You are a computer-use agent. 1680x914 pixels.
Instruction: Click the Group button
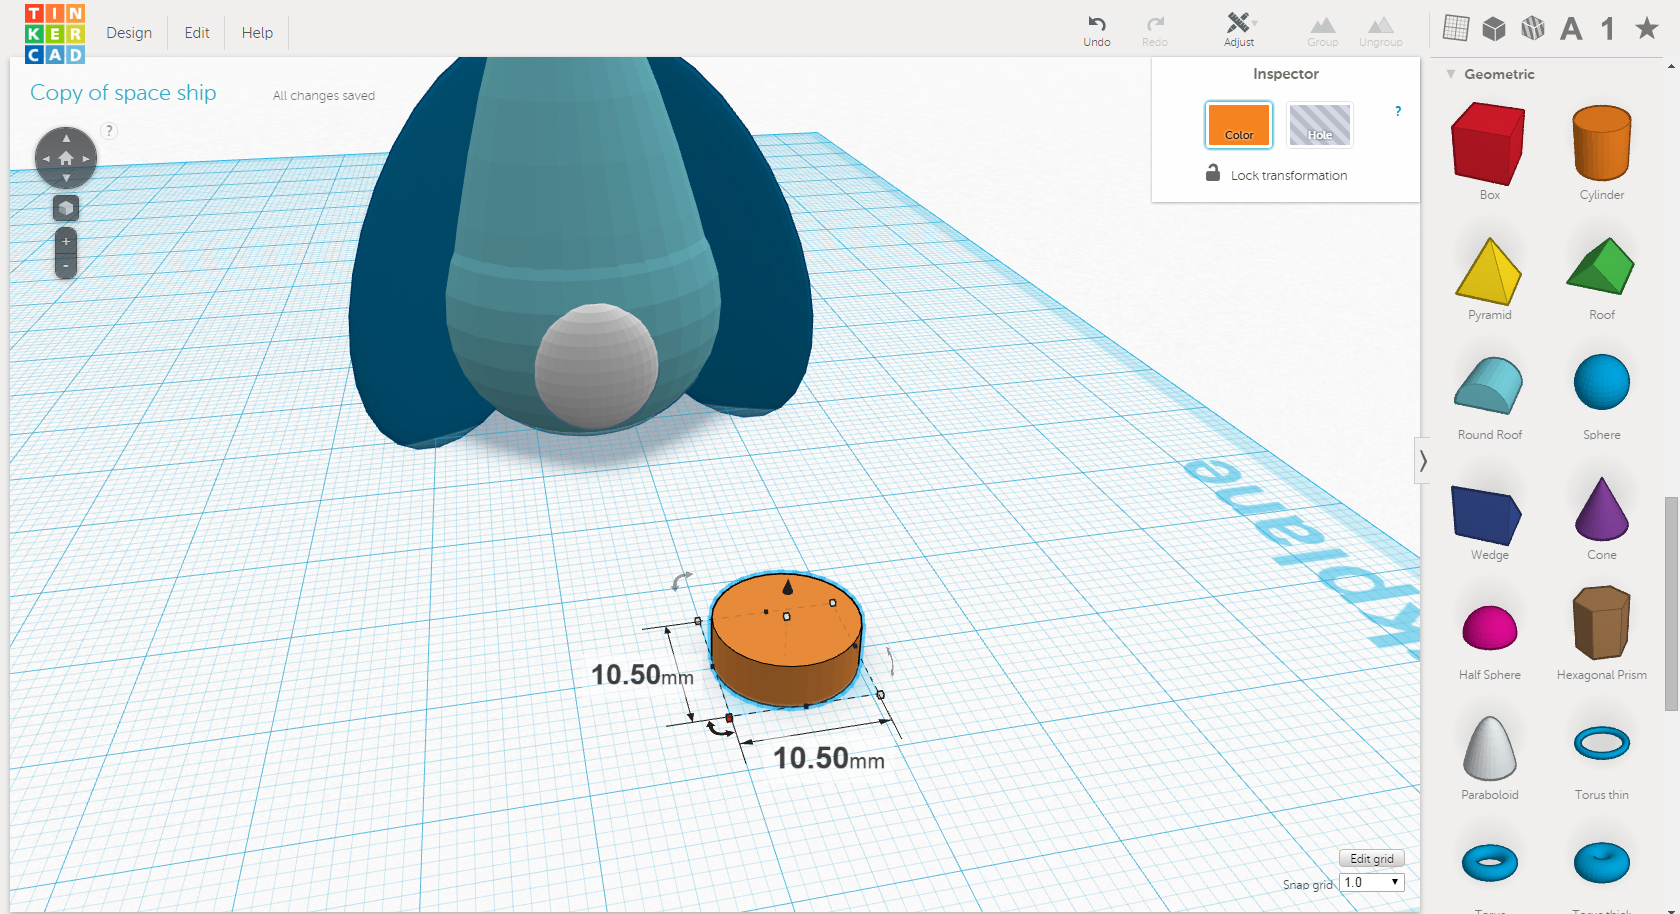[1323, 30]
